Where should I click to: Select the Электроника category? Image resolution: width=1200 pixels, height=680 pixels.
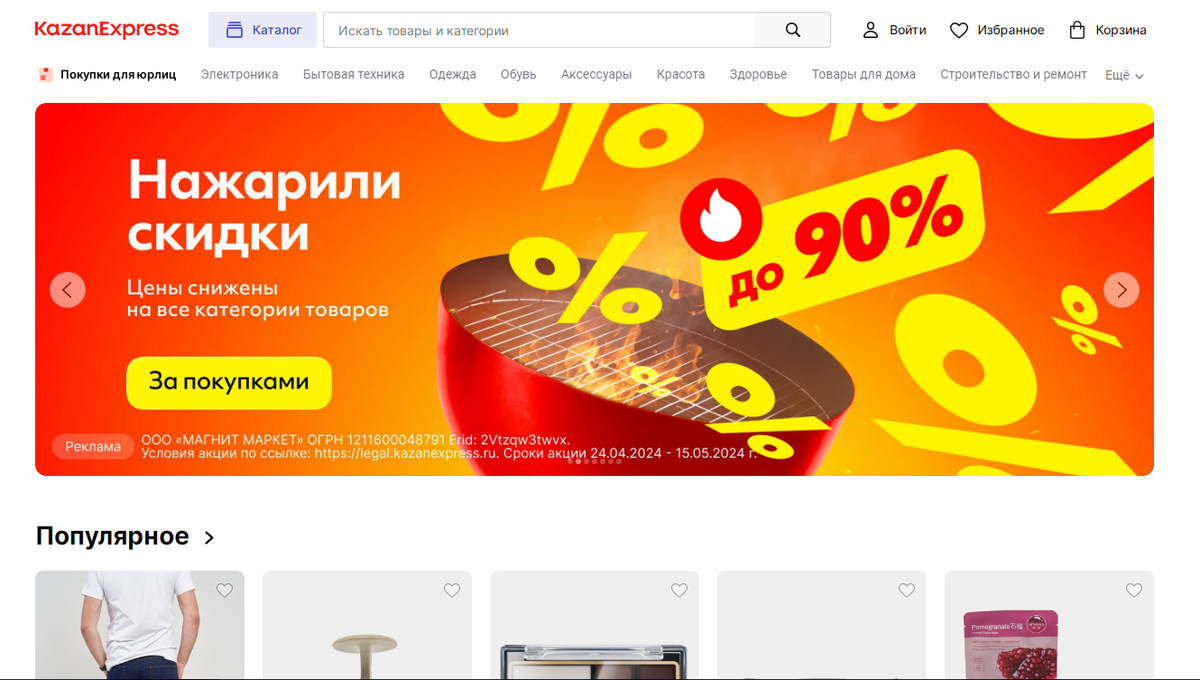(x=240, y=74)
